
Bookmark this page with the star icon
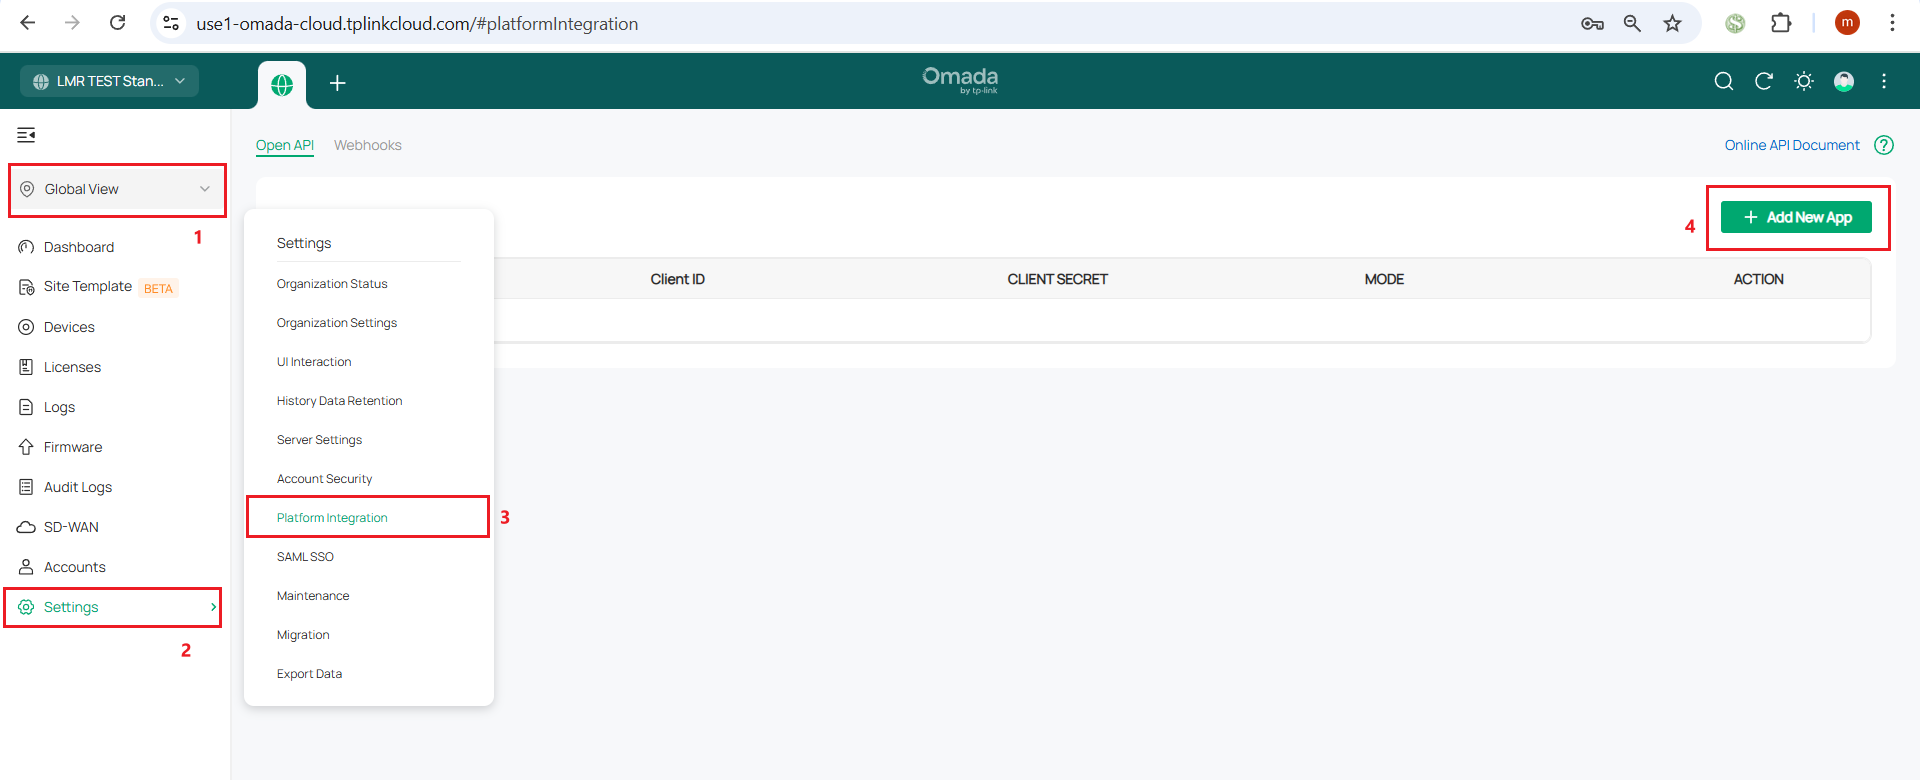[x=1672, y=23]
